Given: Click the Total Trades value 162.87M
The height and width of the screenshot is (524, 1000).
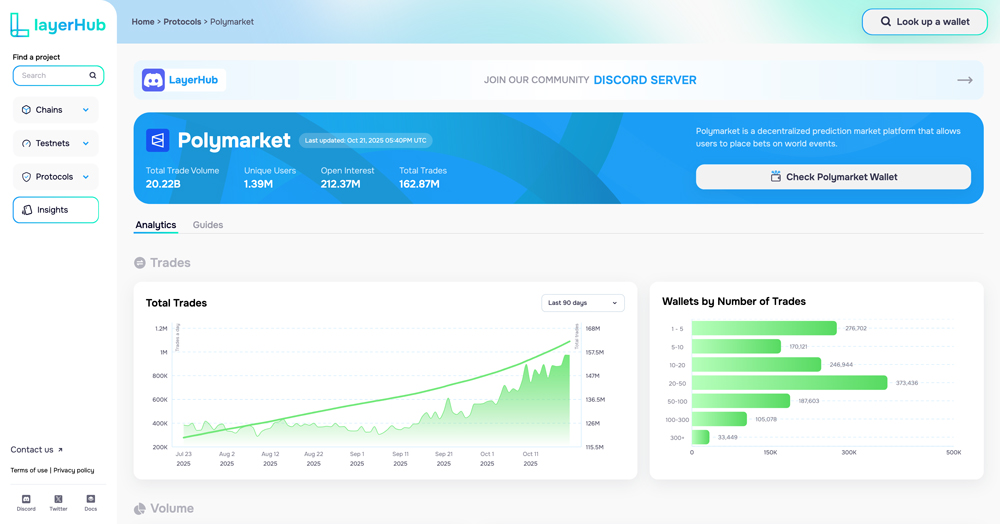Looking at the screenshot, I should click(419, 184).
